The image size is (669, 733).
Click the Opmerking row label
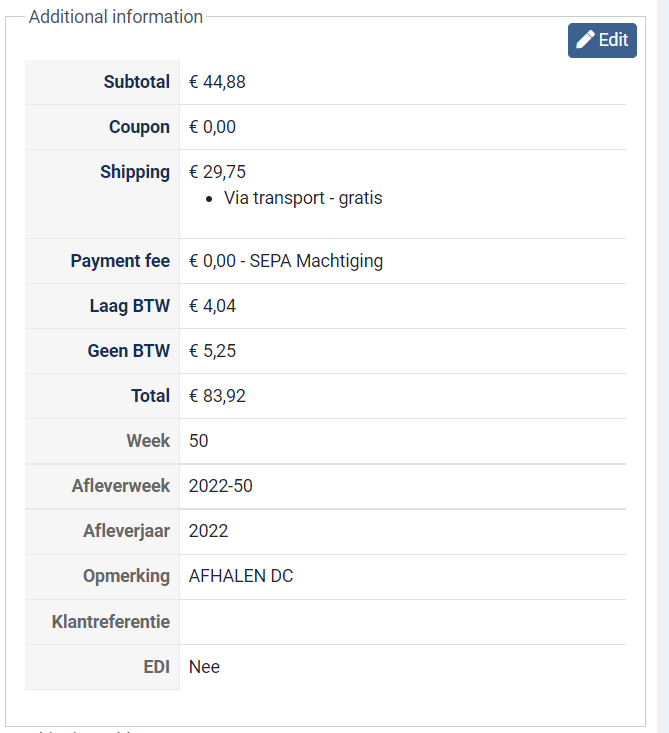pos(126,576)
